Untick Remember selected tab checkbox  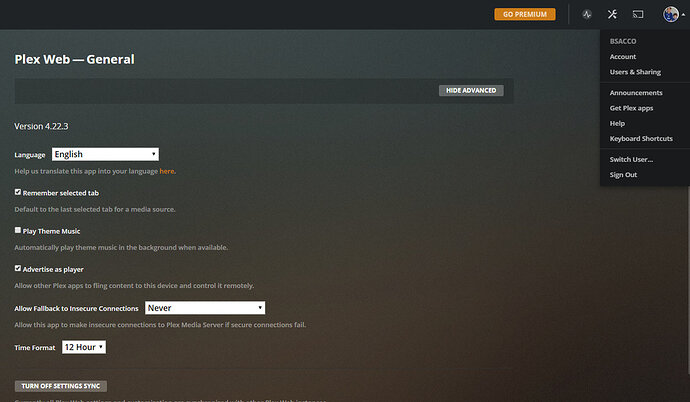18,192
